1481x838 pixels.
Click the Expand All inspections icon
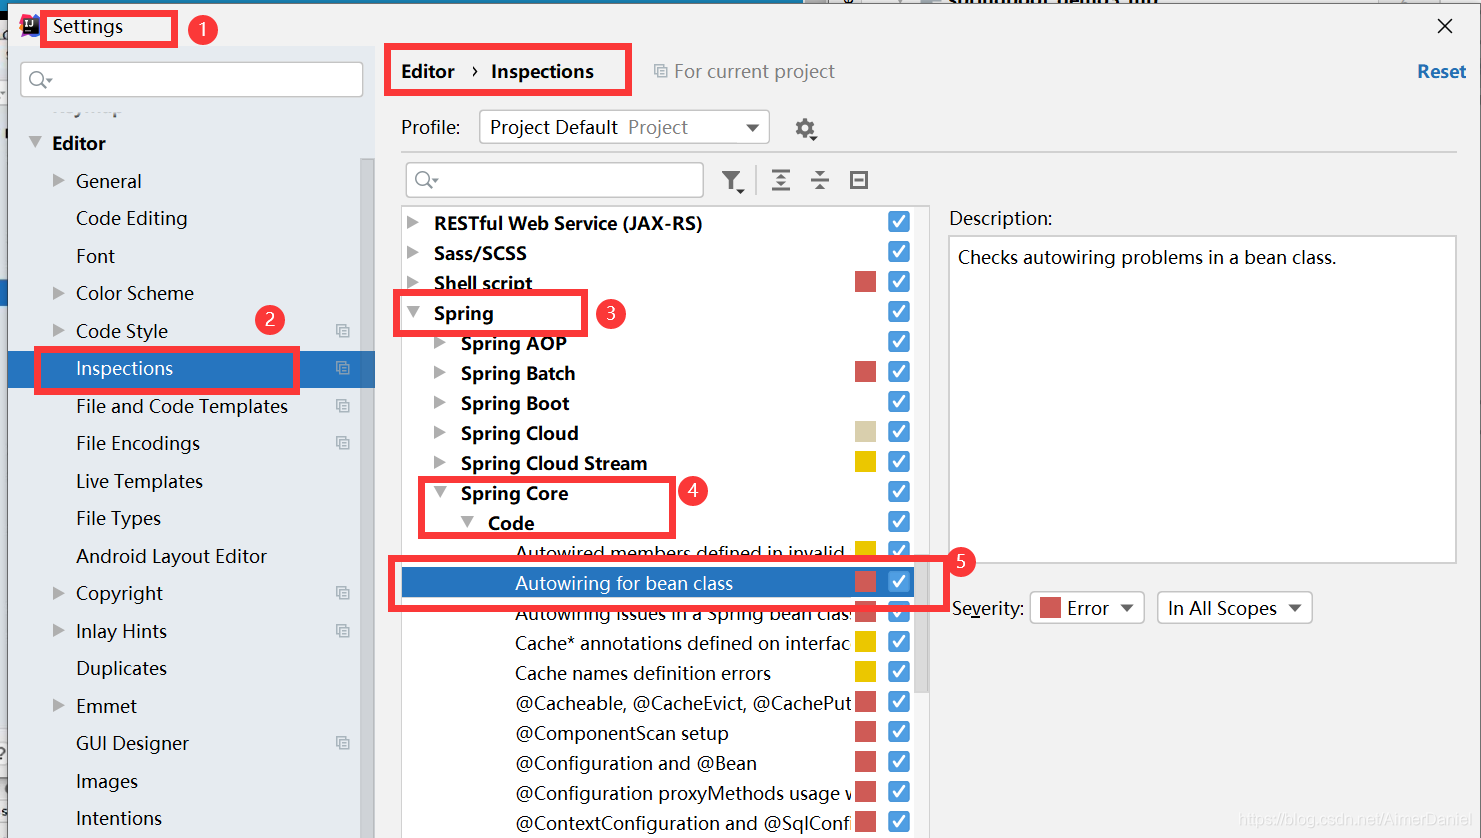pos(781,180)
